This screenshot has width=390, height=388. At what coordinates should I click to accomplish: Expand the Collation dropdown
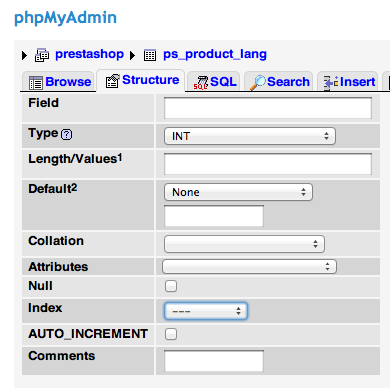244,244
